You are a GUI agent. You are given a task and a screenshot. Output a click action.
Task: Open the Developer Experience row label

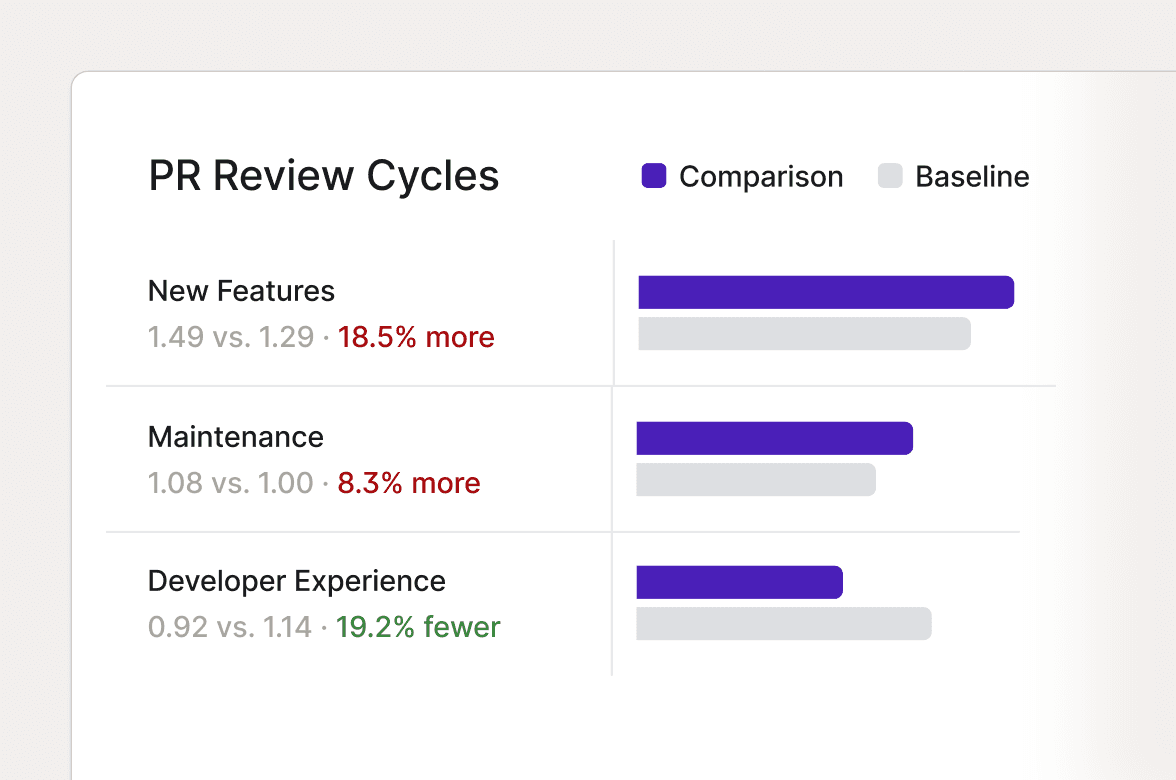click(297, 582)
